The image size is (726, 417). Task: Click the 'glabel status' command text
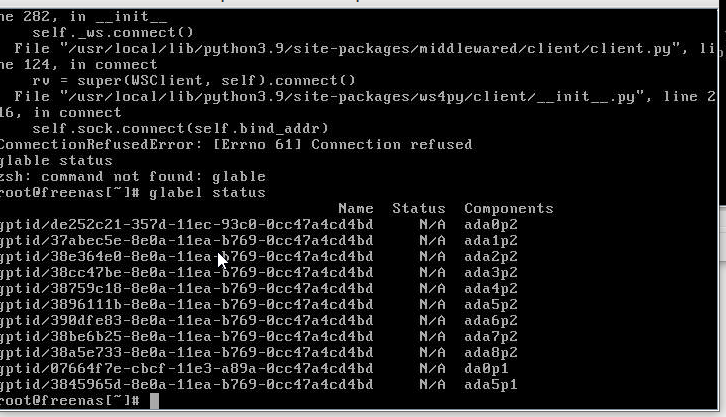point(207,193)
